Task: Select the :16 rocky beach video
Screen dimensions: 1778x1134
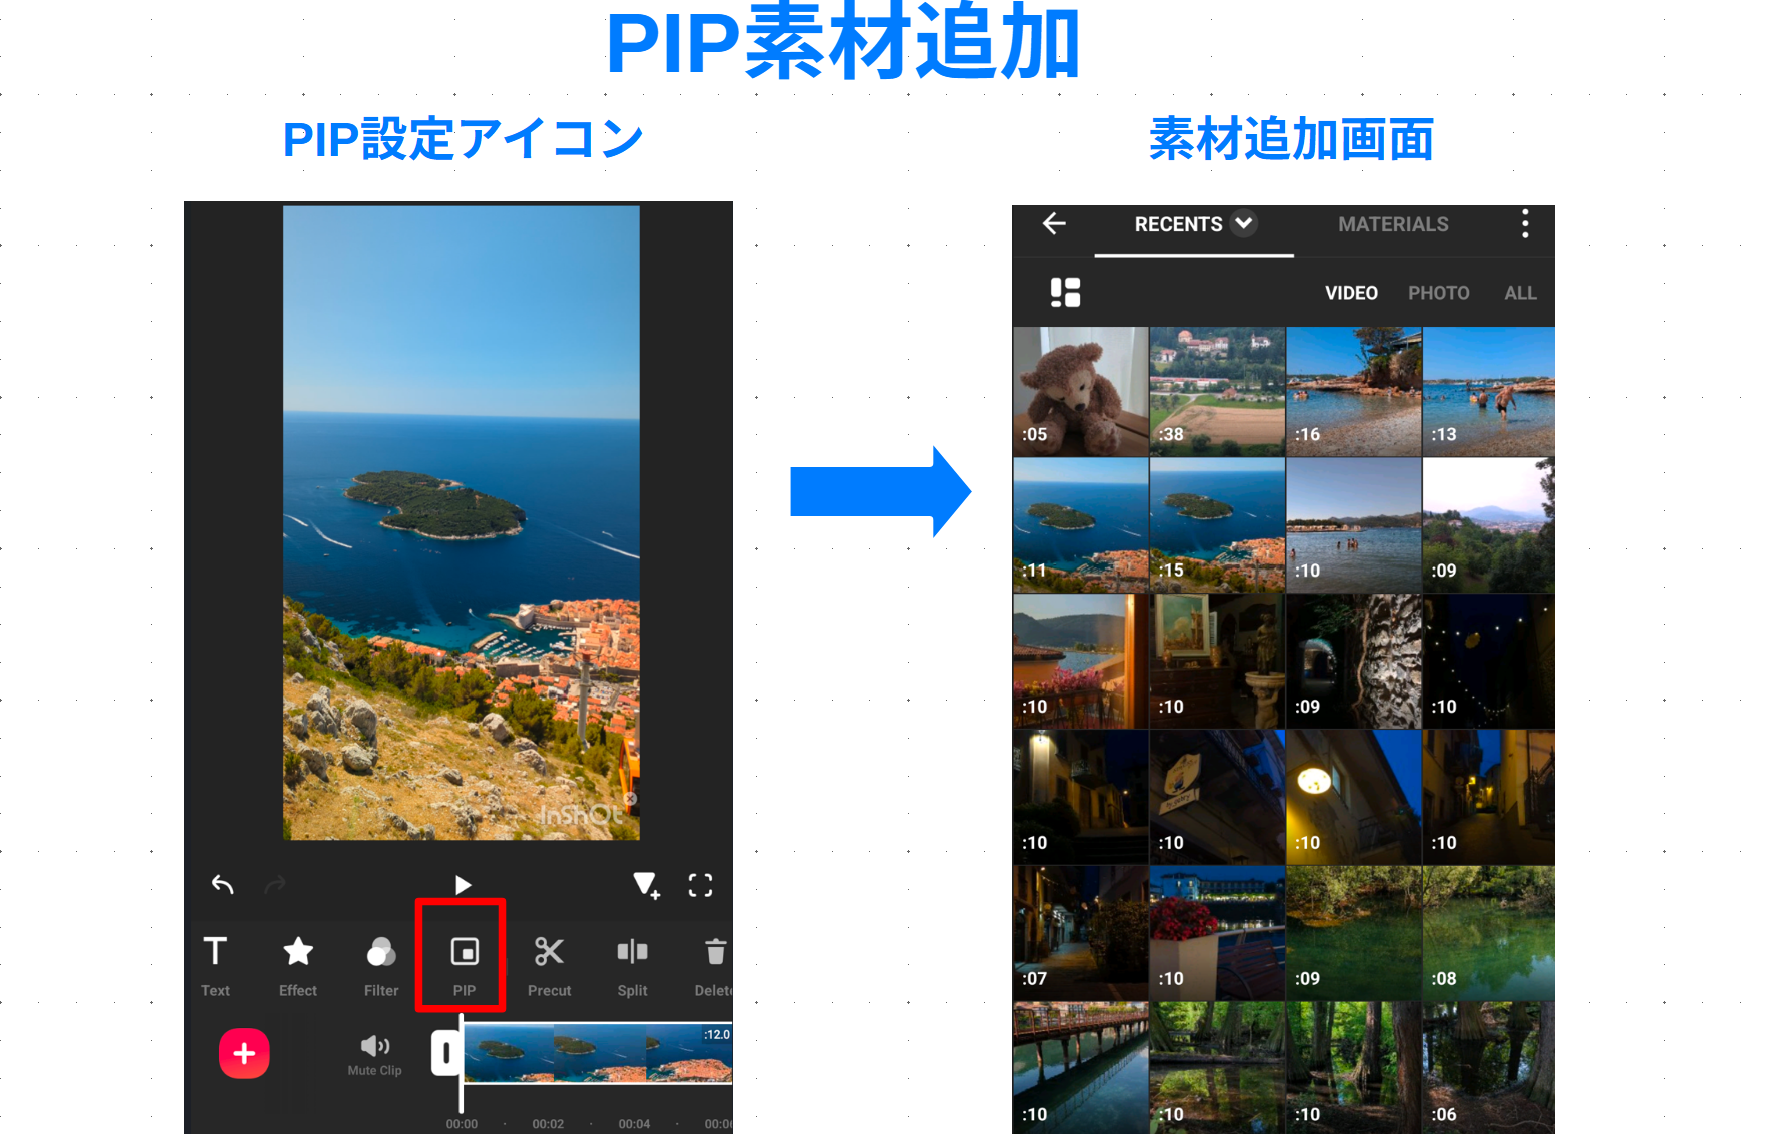Action: click(x=1353, y=391)
